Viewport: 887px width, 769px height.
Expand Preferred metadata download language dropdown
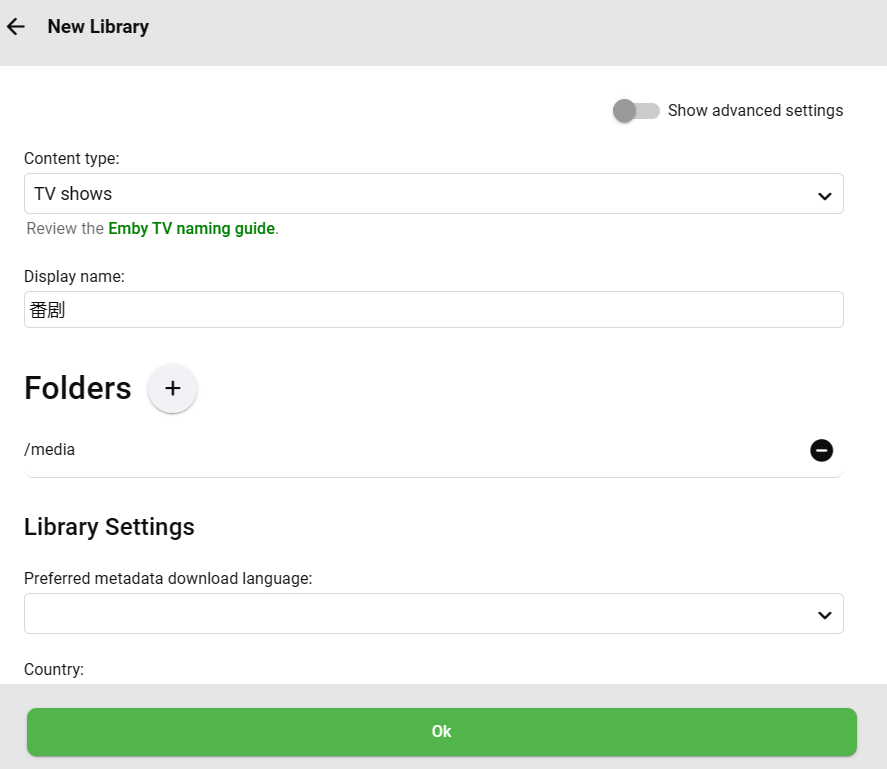click(420, 614)
